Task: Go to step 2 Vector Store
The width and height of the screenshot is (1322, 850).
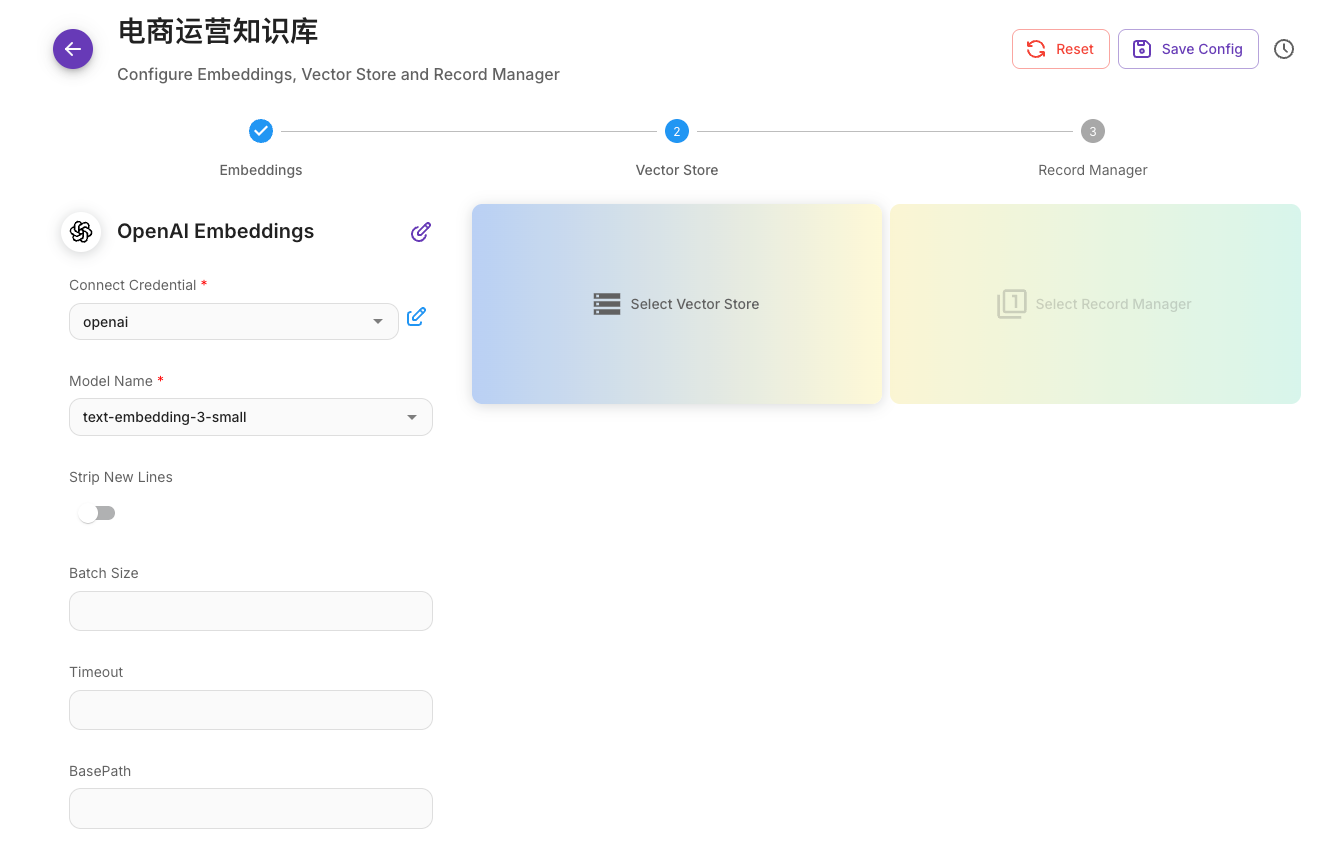Action: pos(677,131)
